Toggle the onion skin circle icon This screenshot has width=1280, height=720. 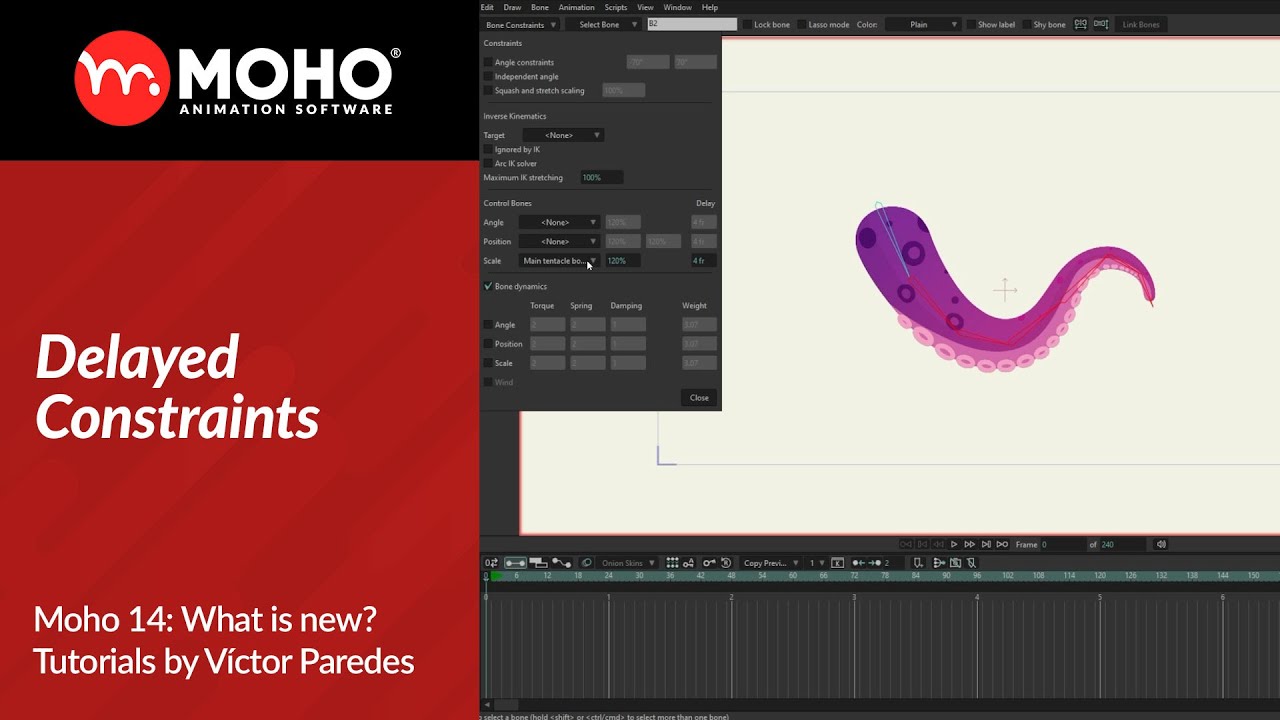586,563
